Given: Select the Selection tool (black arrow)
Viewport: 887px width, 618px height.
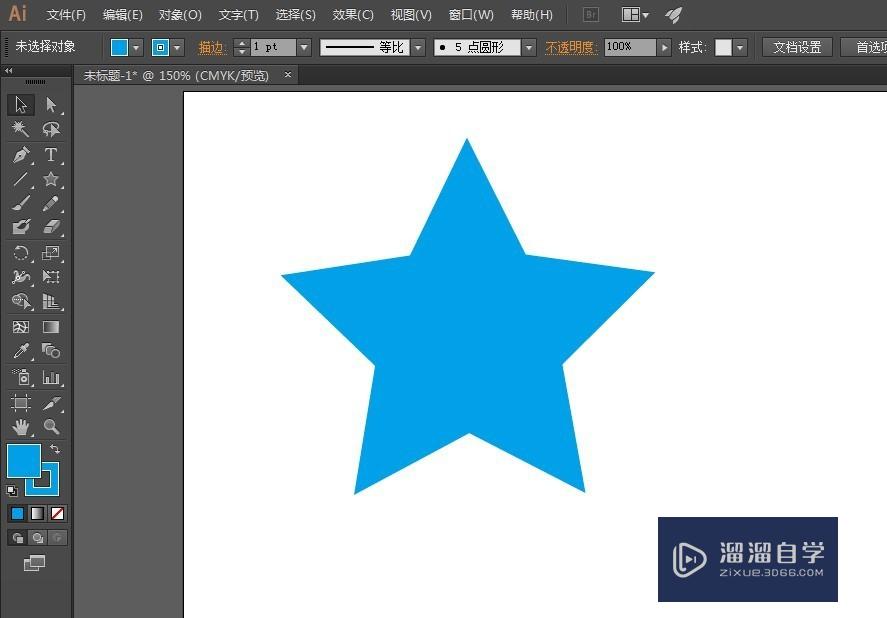Looking at the screenshot, I should click(x=21, y=105).
